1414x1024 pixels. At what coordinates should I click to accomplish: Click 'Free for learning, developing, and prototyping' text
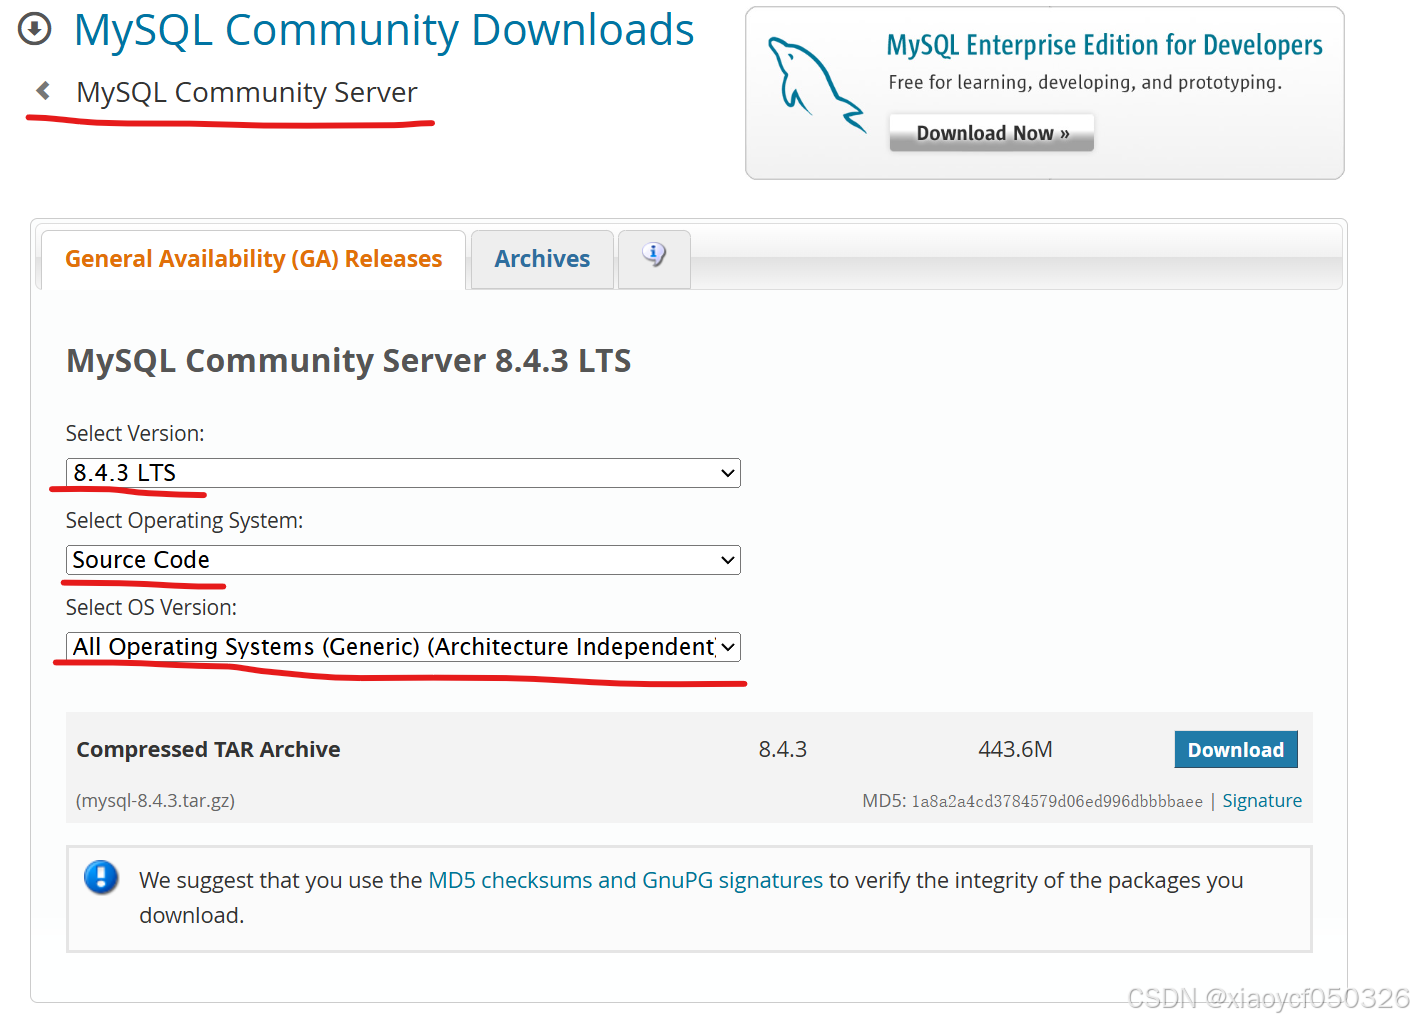pos(1085,82)
